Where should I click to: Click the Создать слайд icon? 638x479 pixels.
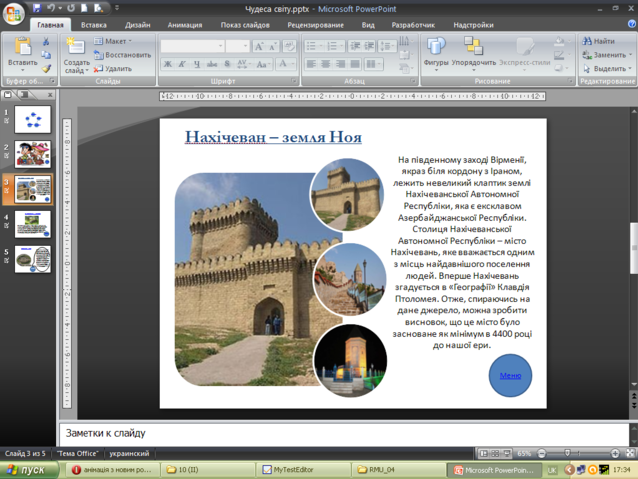pyautogui.click(x=76, y=46)
